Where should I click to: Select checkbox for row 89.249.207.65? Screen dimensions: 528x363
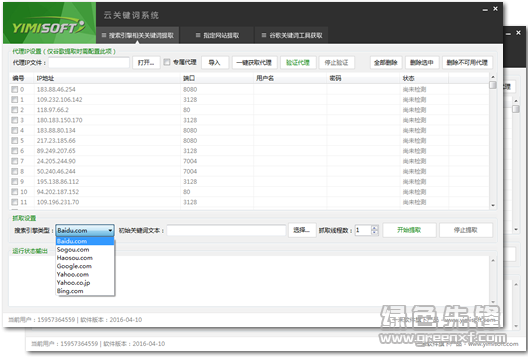[14, 151]
